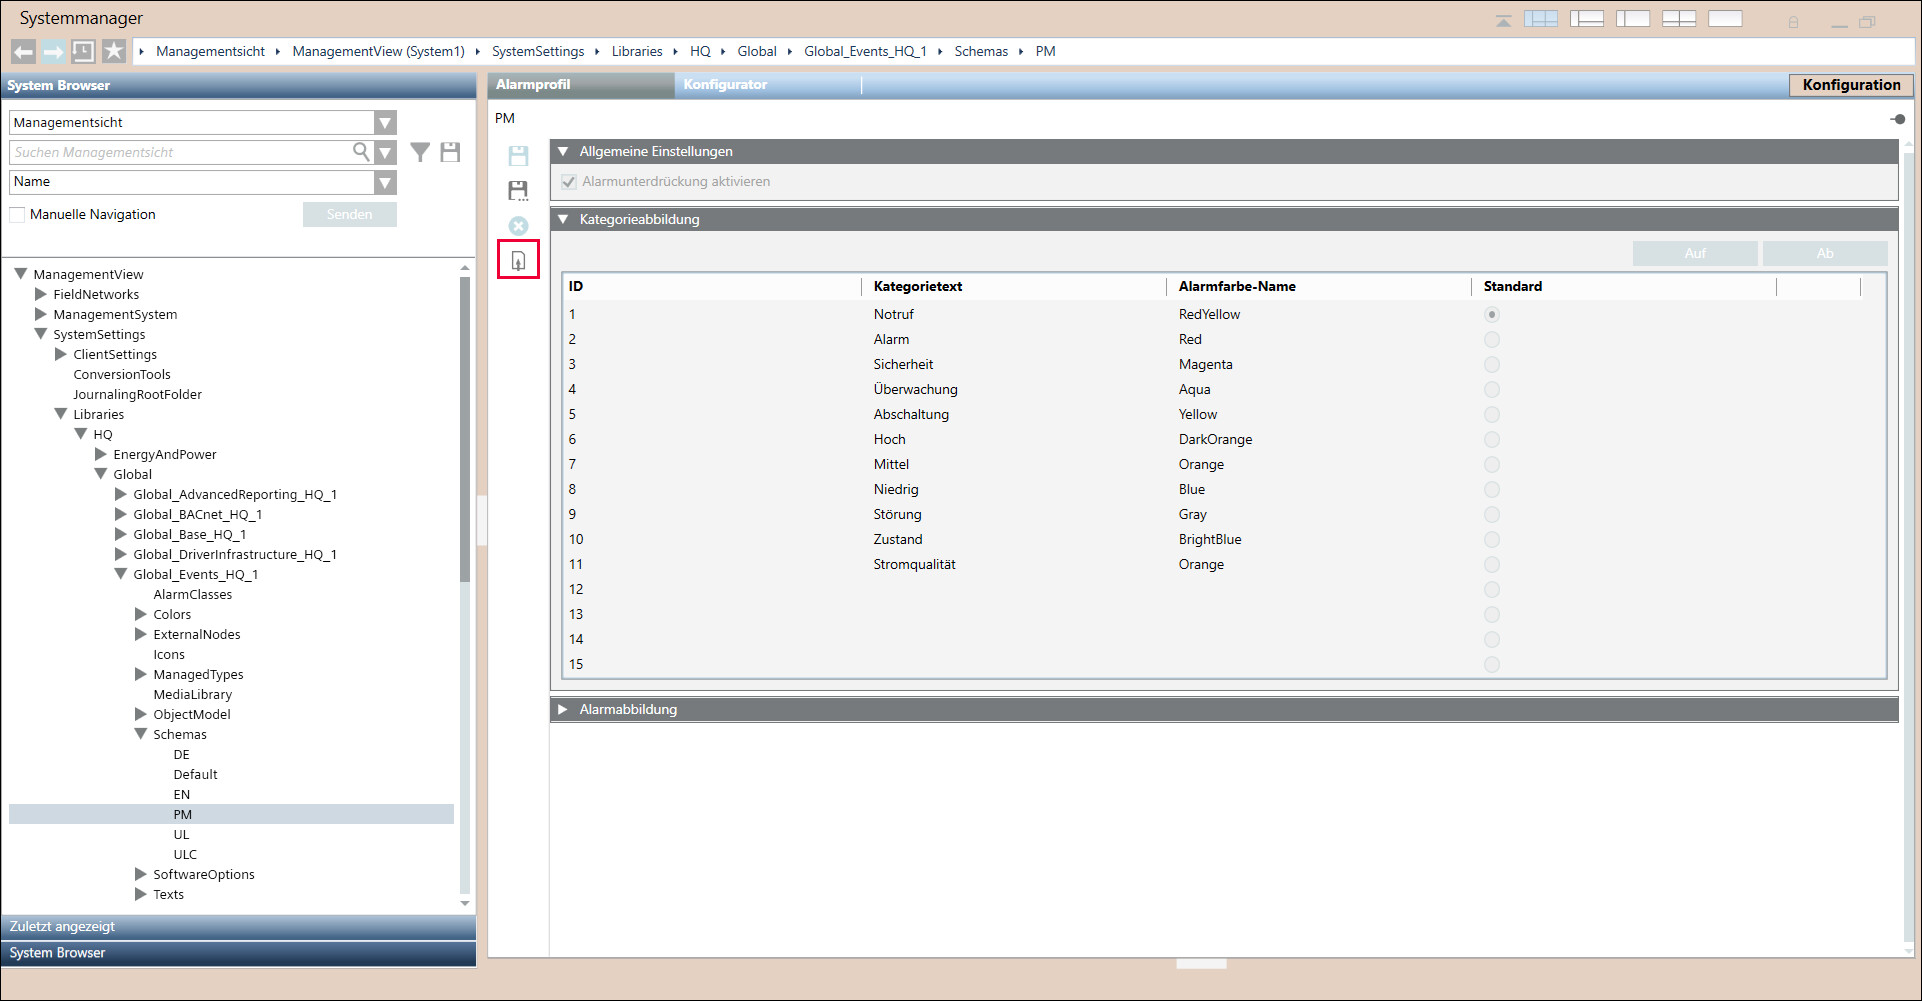Select Standard radio button for Alarm row
This screenshot has height=1001, width=1922.
point(1491,340)
